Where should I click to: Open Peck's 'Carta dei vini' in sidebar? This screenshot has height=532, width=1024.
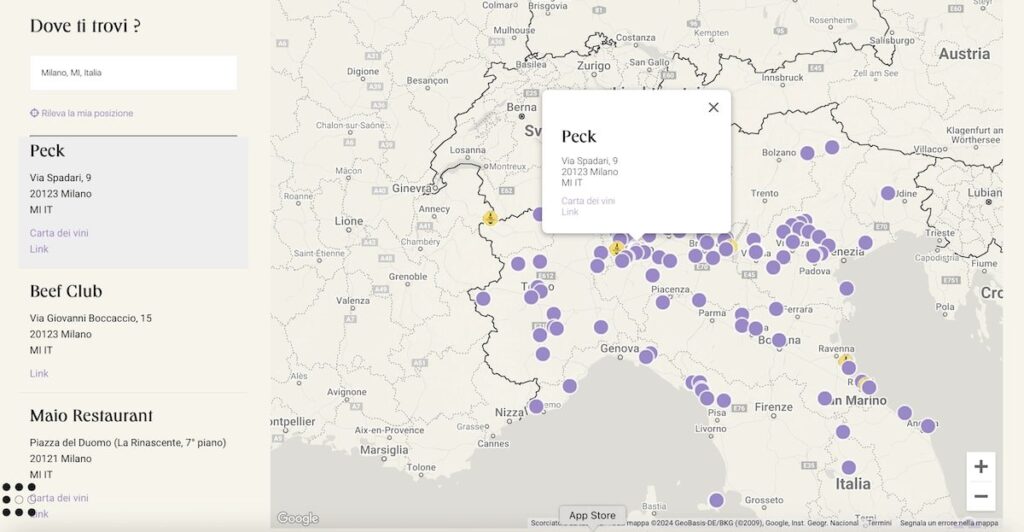[59, 233]
